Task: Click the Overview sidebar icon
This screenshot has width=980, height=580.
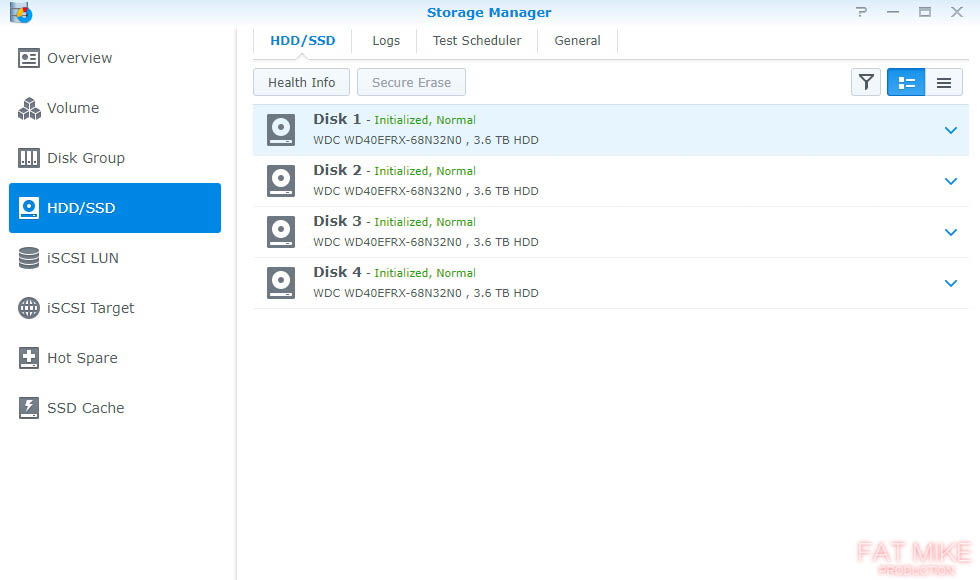Action: coord(29,58)
